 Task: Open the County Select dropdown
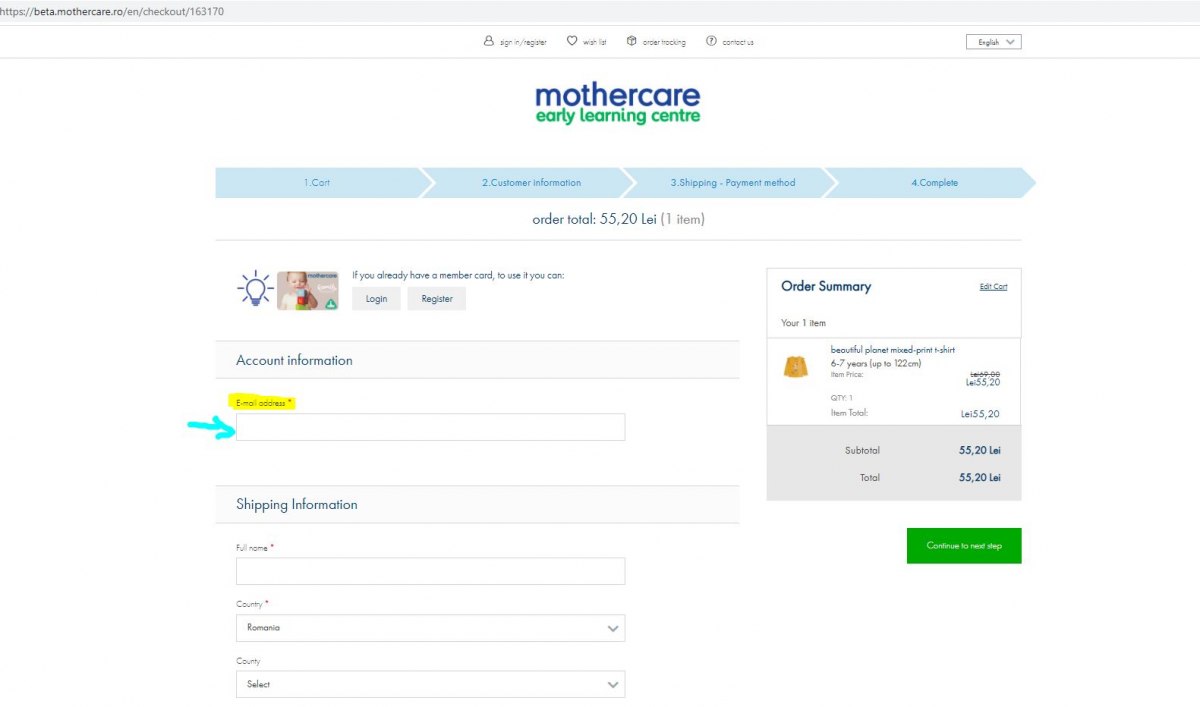tap(430, 684)
